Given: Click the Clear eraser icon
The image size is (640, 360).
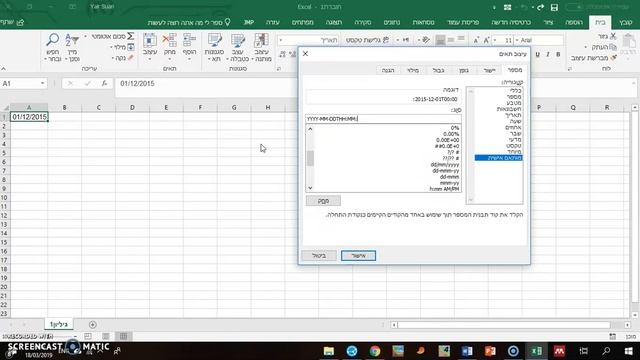Looking at the screenshot, I should point(131,58).
